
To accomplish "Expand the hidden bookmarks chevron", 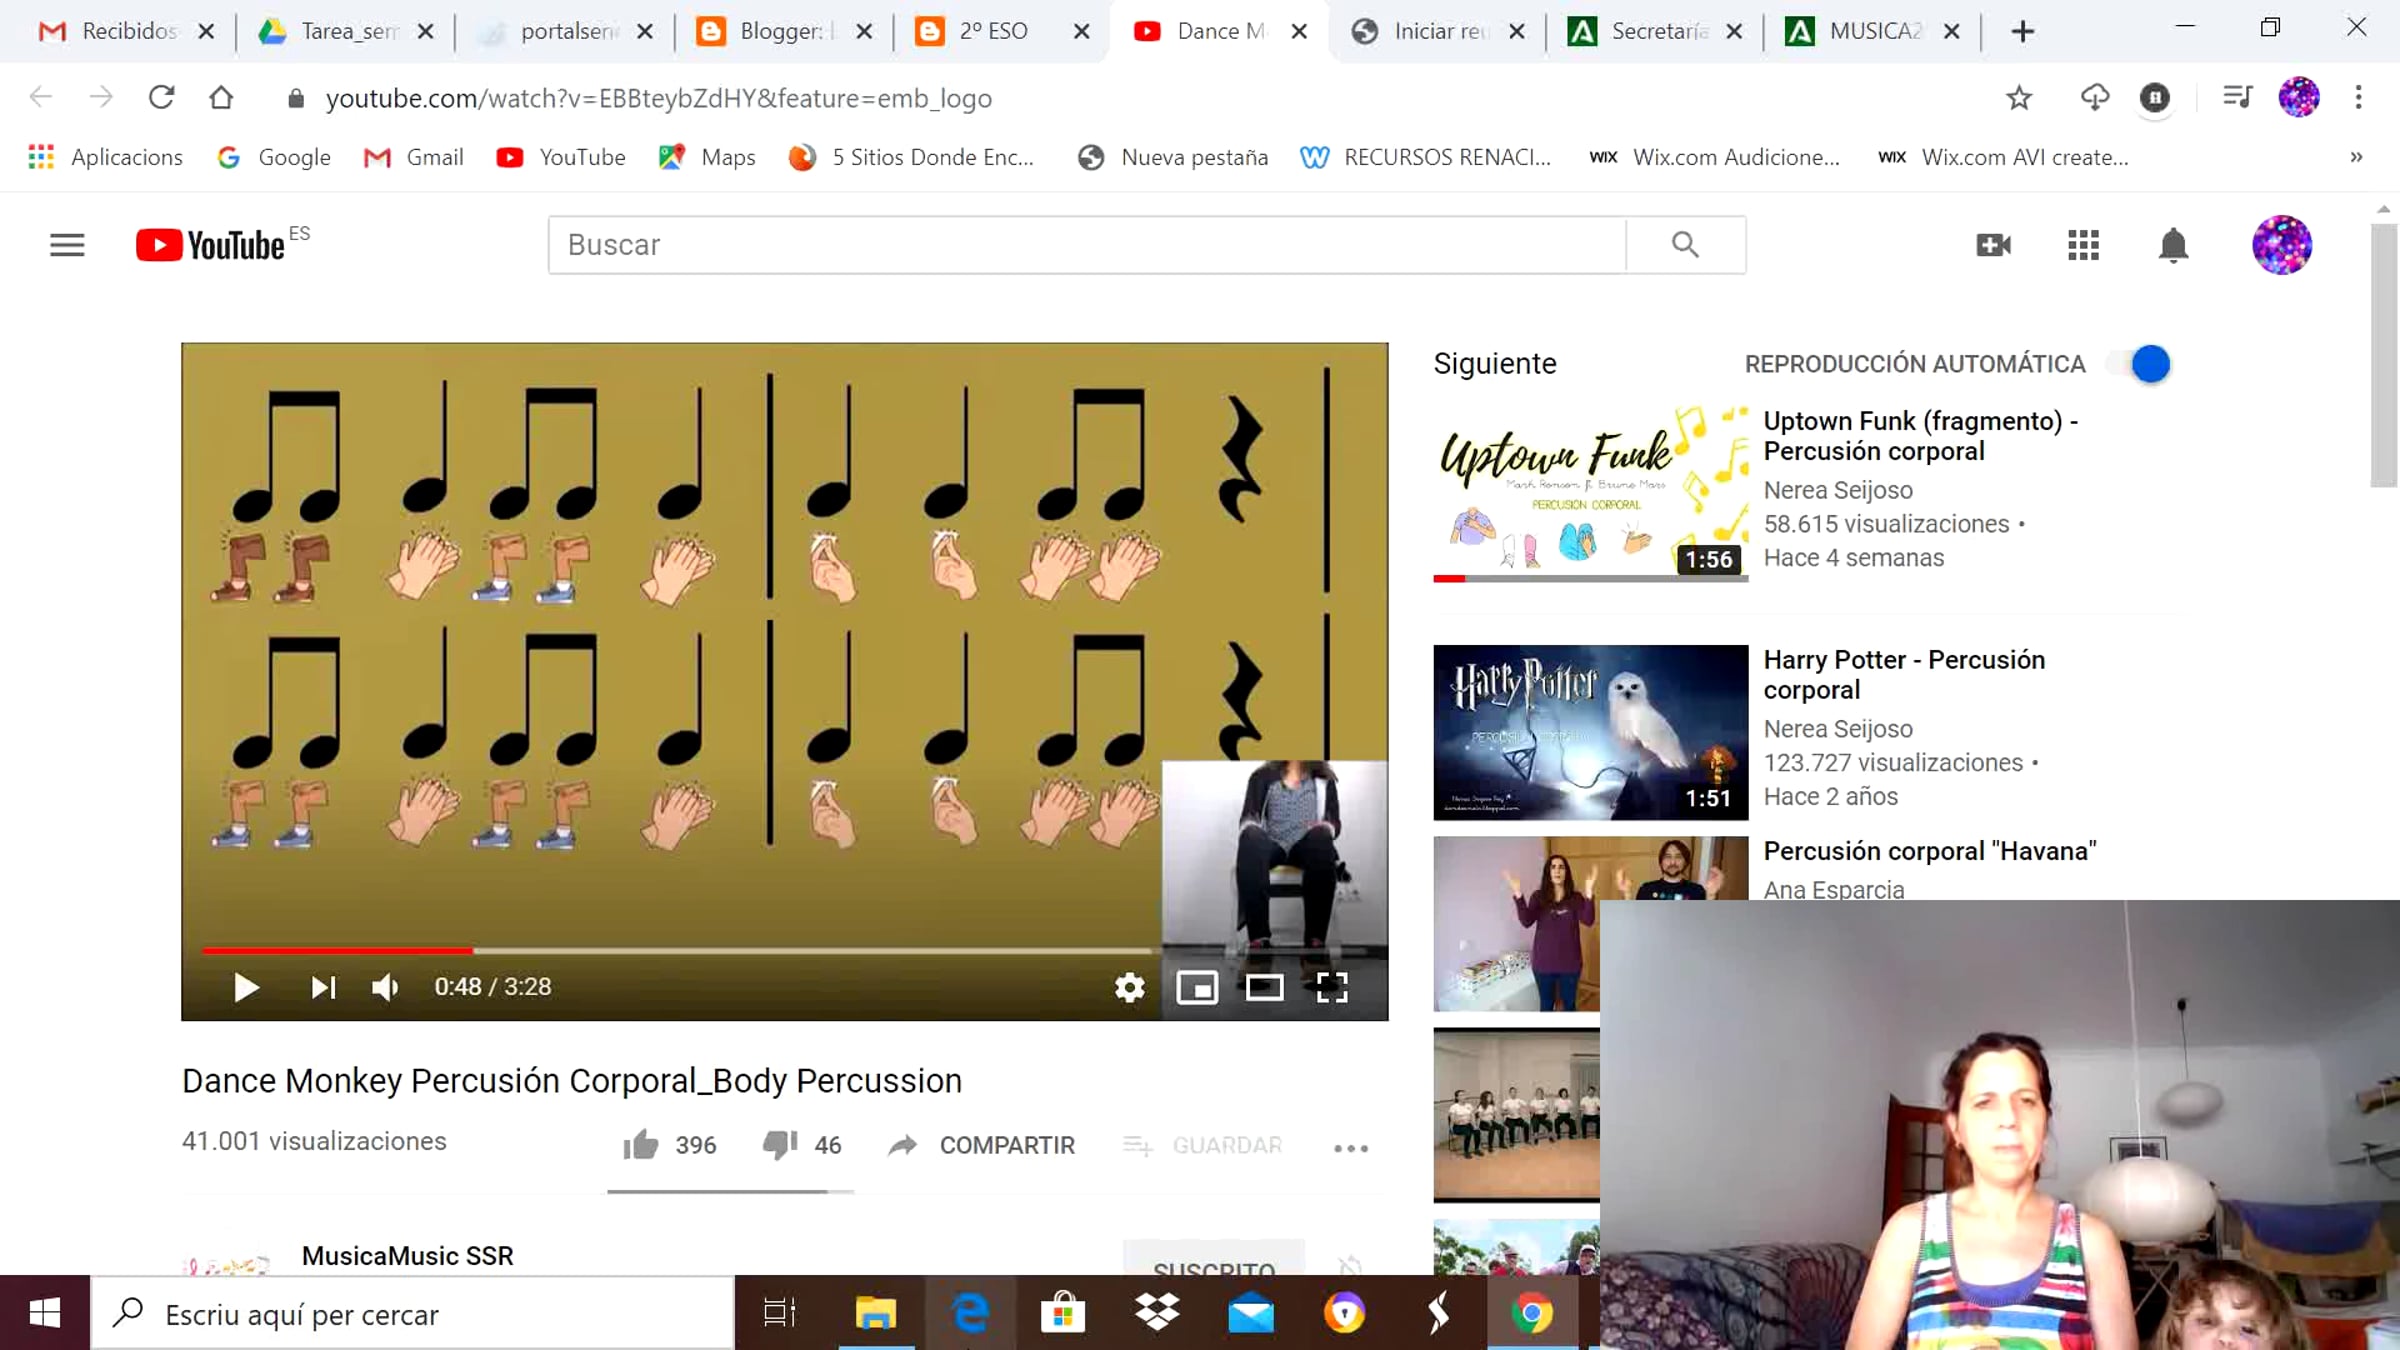I will 2356,157.
